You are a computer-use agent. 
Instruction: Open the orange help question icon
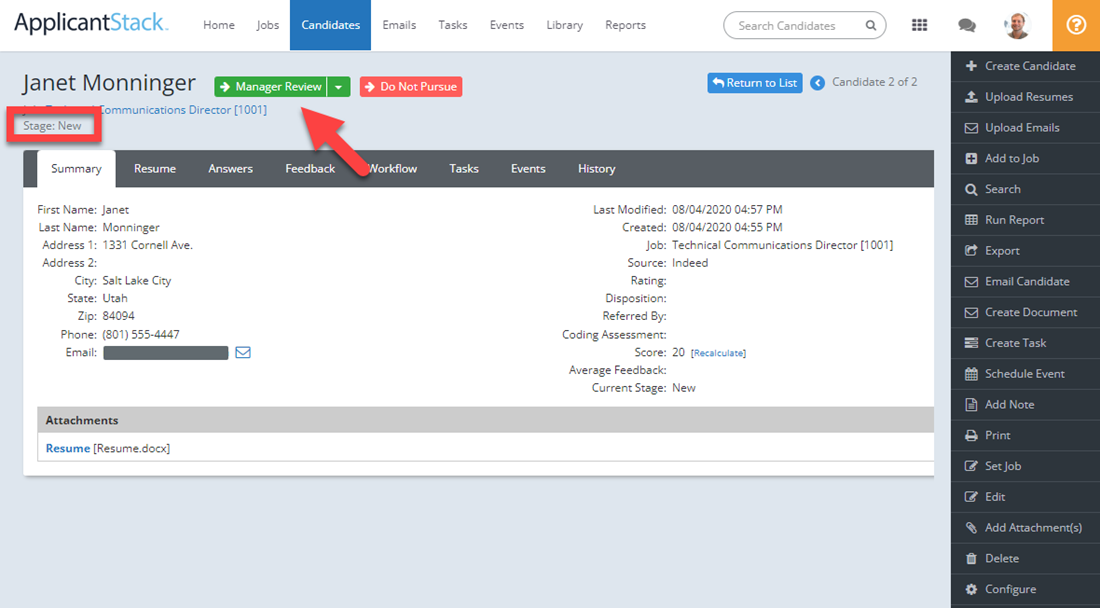(x=1076, y=25)
